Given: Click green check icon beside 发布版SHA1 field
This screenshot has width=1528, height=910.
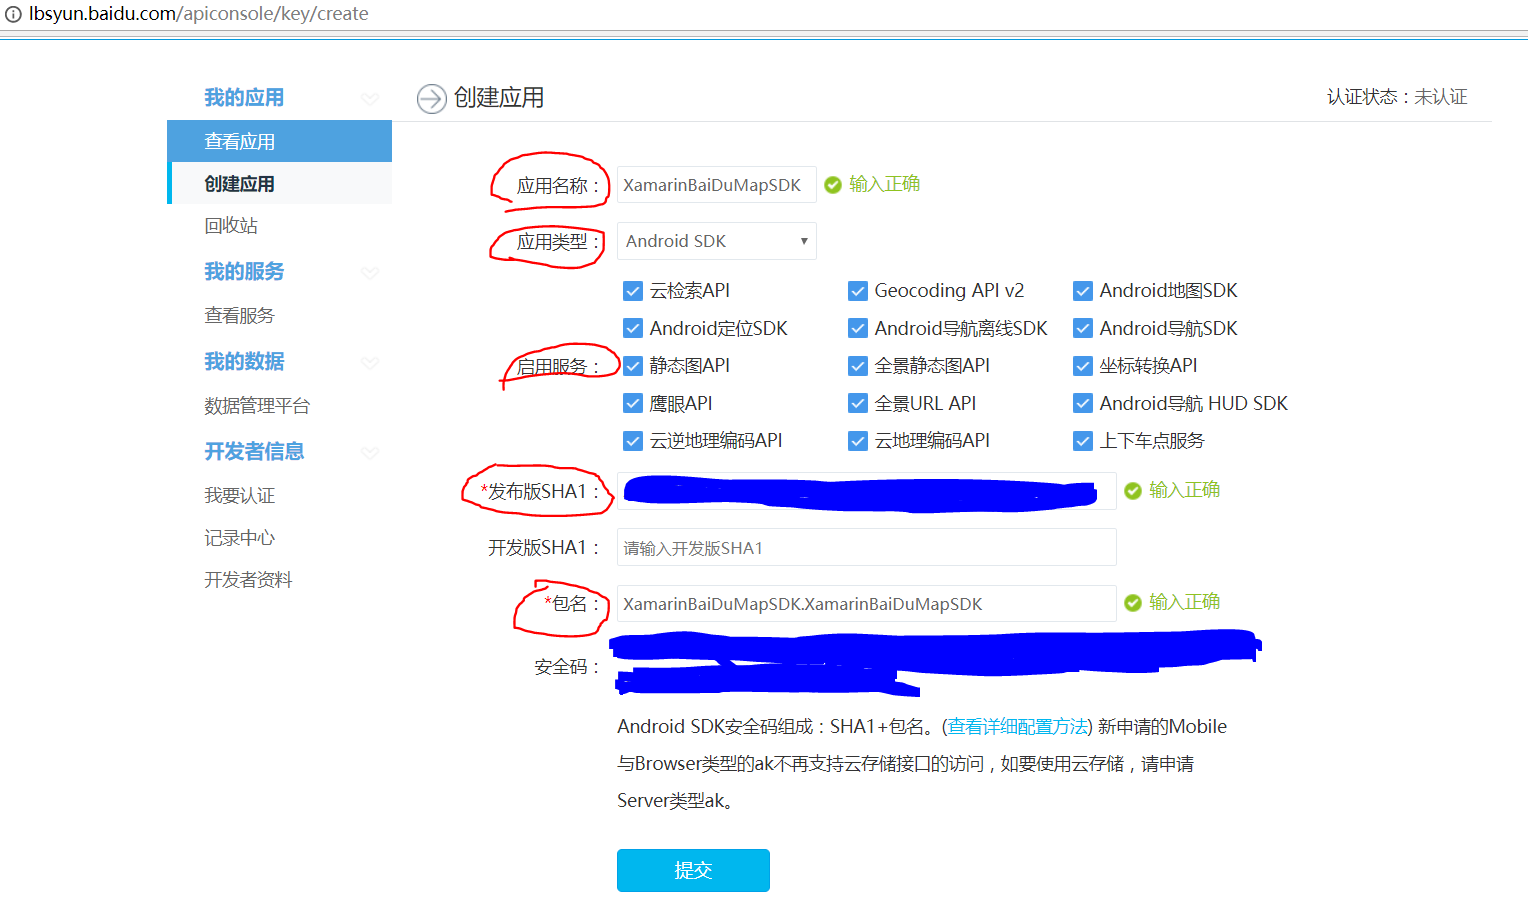Looking at the screenshot, I should coord(1133,491).
